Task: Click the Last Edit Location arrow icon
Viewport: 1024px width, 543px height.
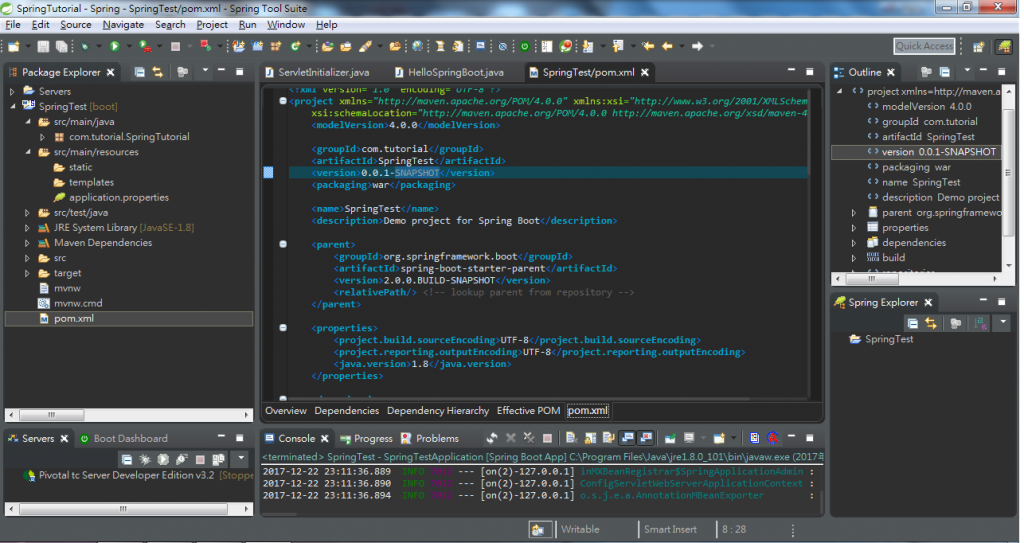Action: pos(648,46)
